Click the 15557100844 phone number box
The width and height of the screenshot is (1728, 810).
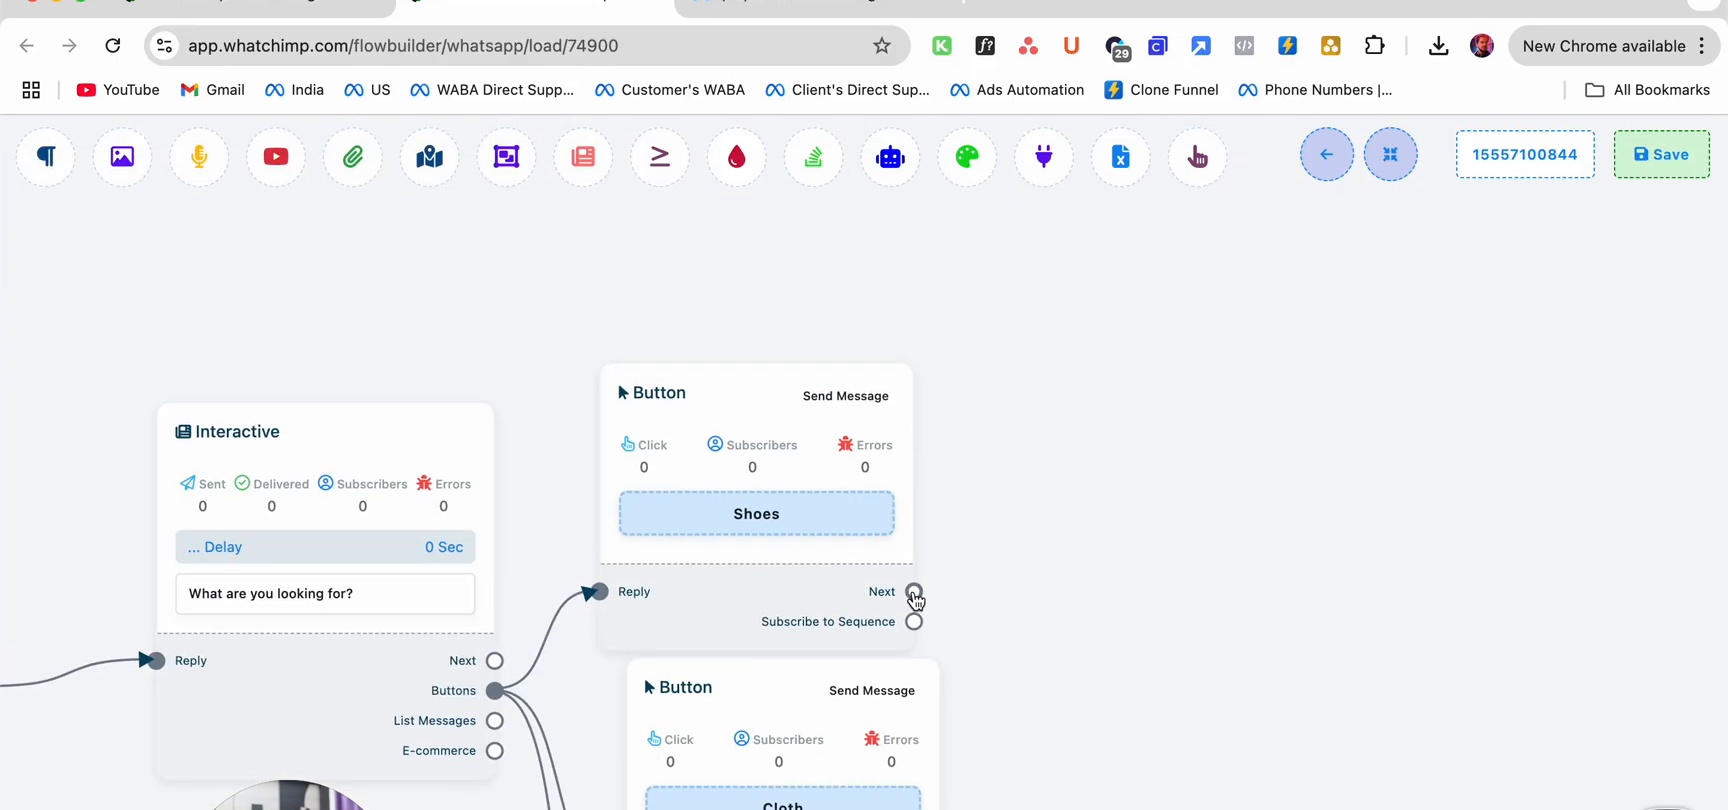[1525, 154]
